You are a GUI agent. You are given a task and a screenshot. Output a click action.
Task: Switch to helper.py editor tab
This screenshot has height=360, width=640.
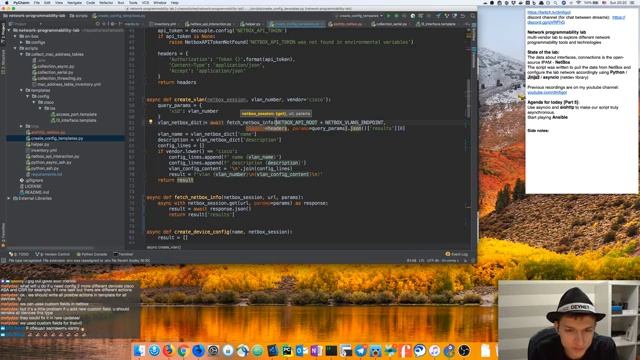tap(251, 24)
